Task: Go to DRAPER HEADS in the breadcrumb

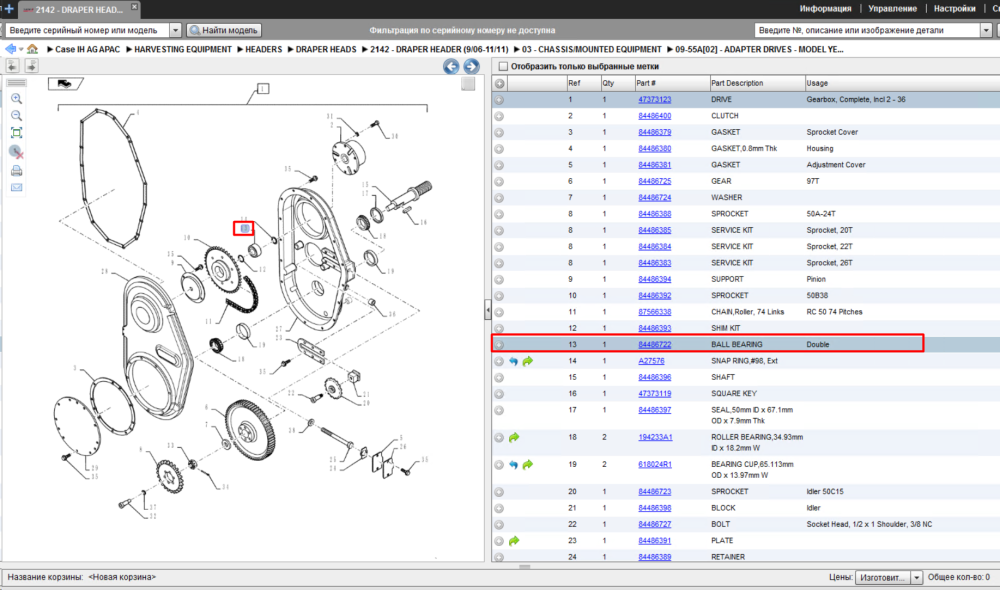Action: pyautogui.click(x=326, y=49)
